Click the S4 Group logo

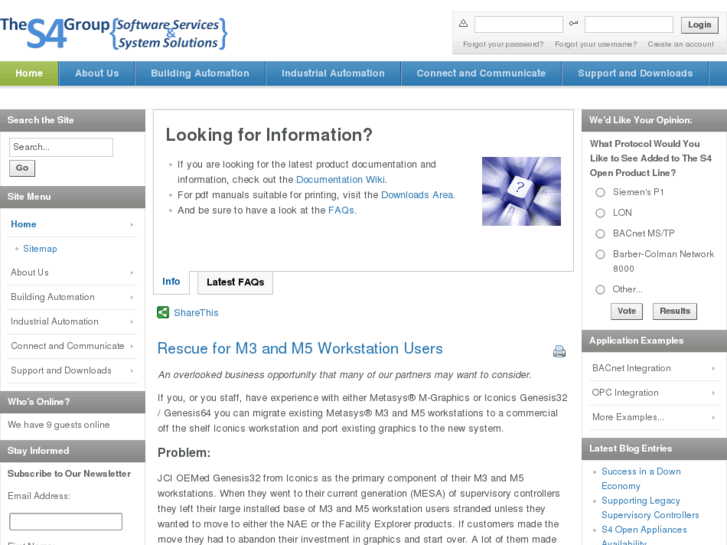114,33
